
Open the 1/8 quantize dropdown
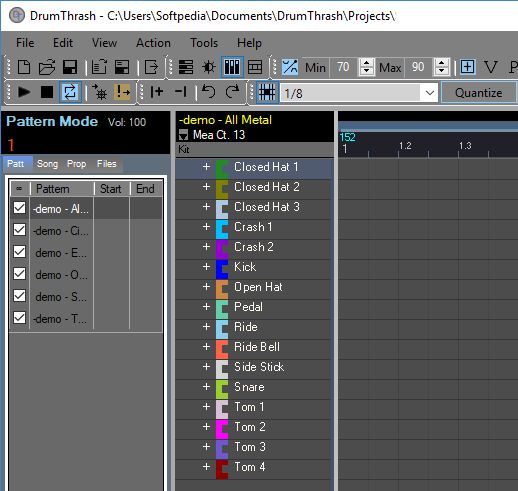point(430,93)
